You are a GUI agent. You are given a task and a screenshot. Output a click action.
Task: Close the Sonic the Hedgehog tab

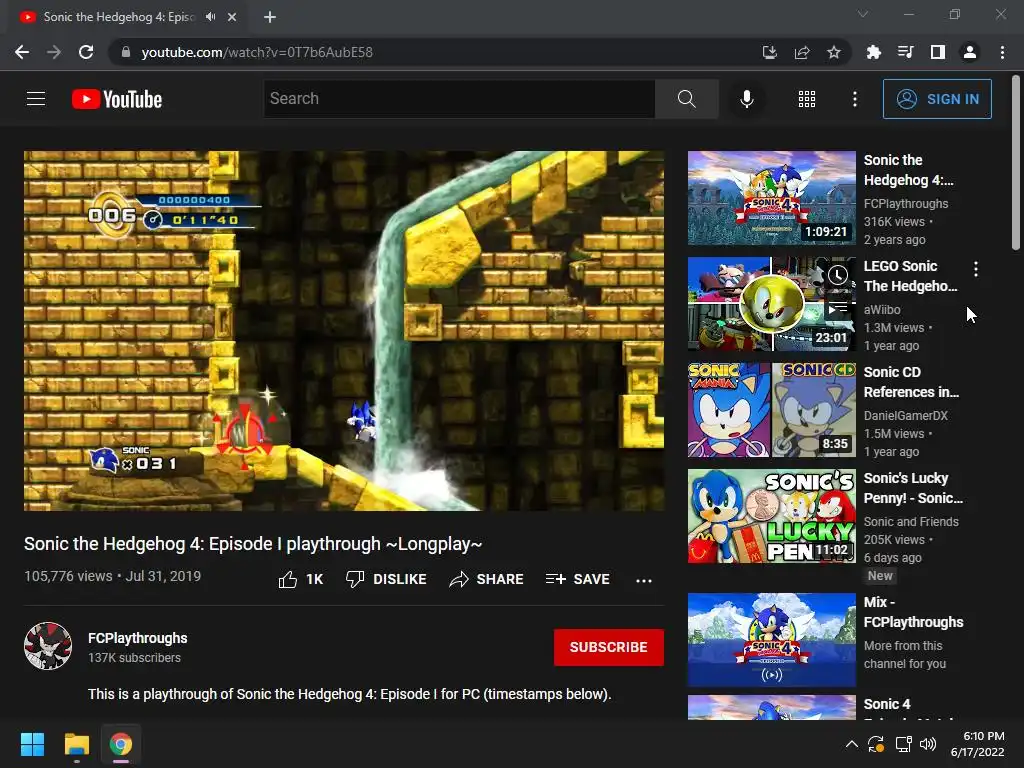coord(232,17)
